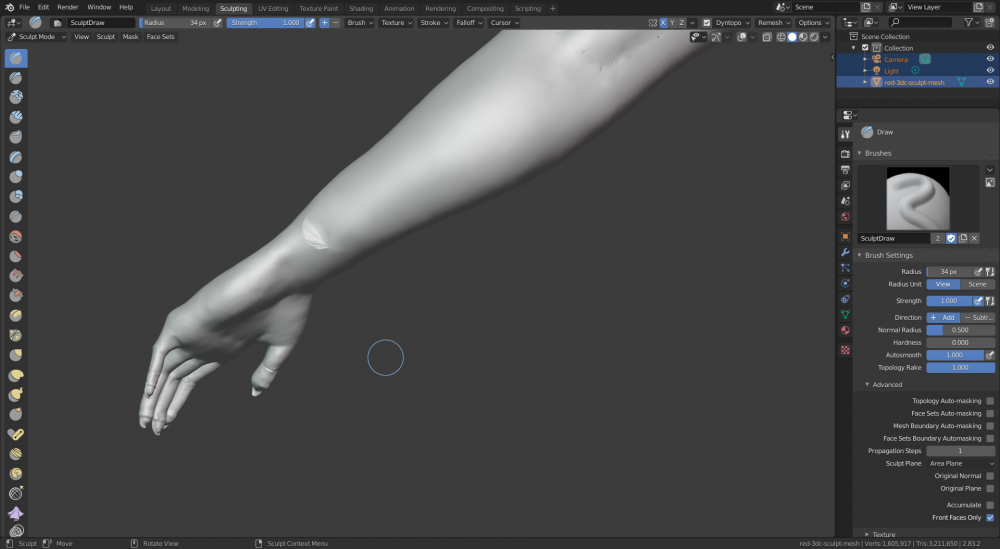Open the Remesh dropdown

tap(774, 22)
